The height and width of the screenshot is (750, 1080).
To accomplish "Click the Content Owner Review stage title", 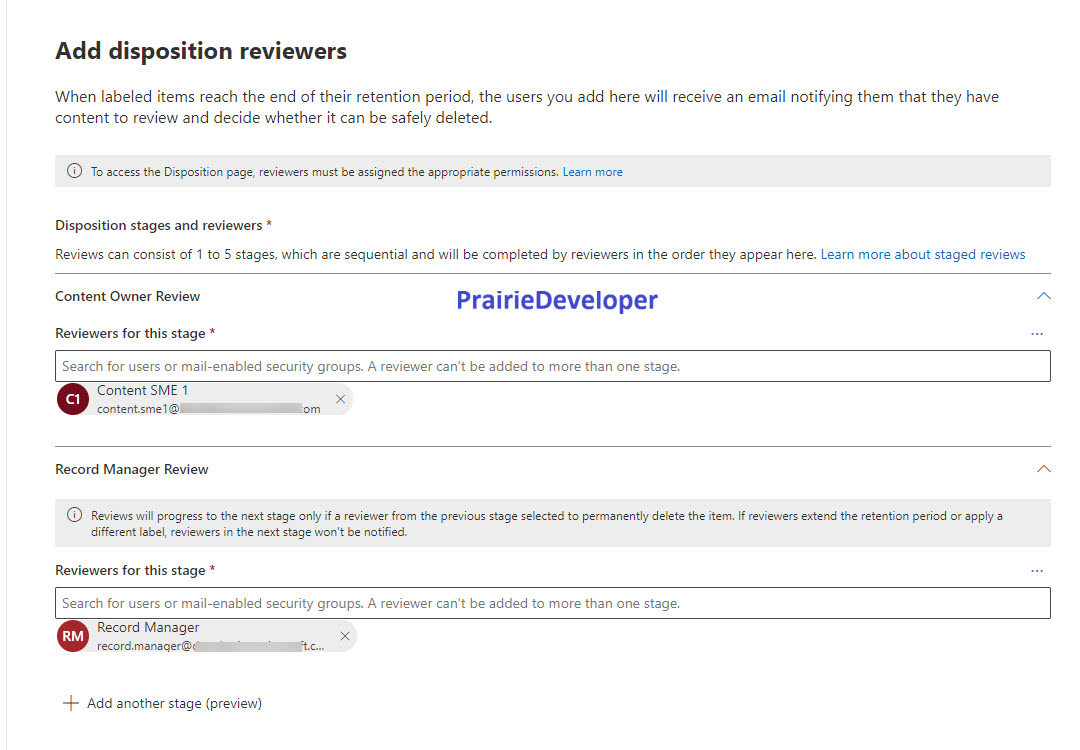I will pos(127,296).
